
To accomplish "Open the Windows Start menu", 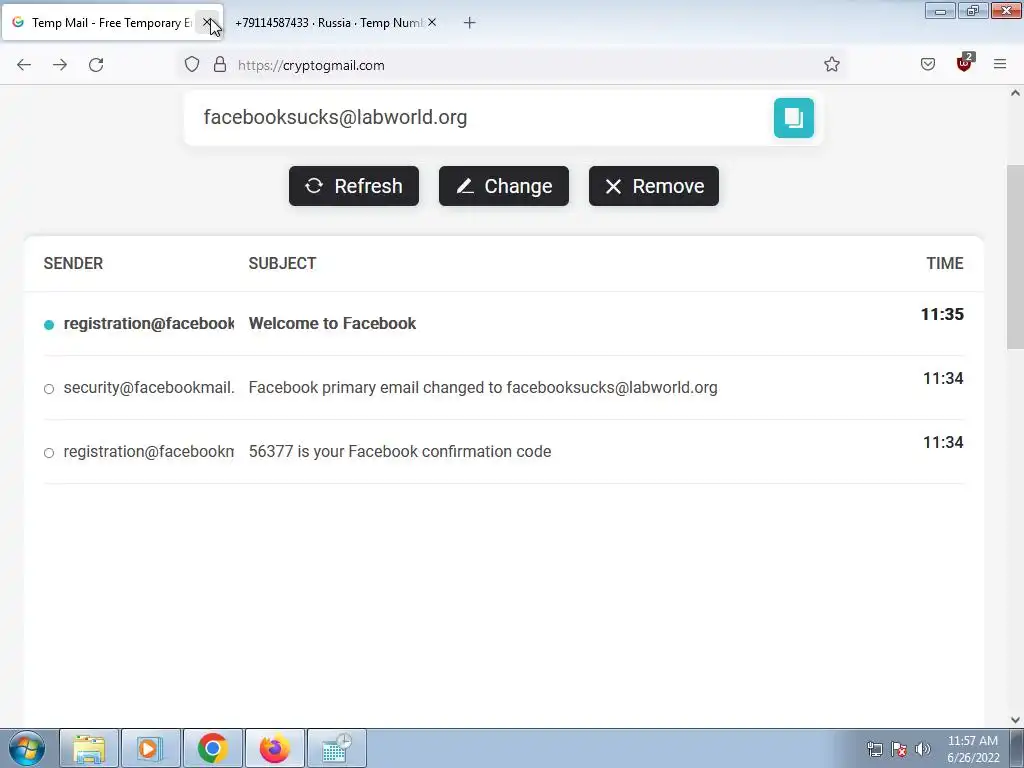I will pyautogui.click(x=27, y=748).
